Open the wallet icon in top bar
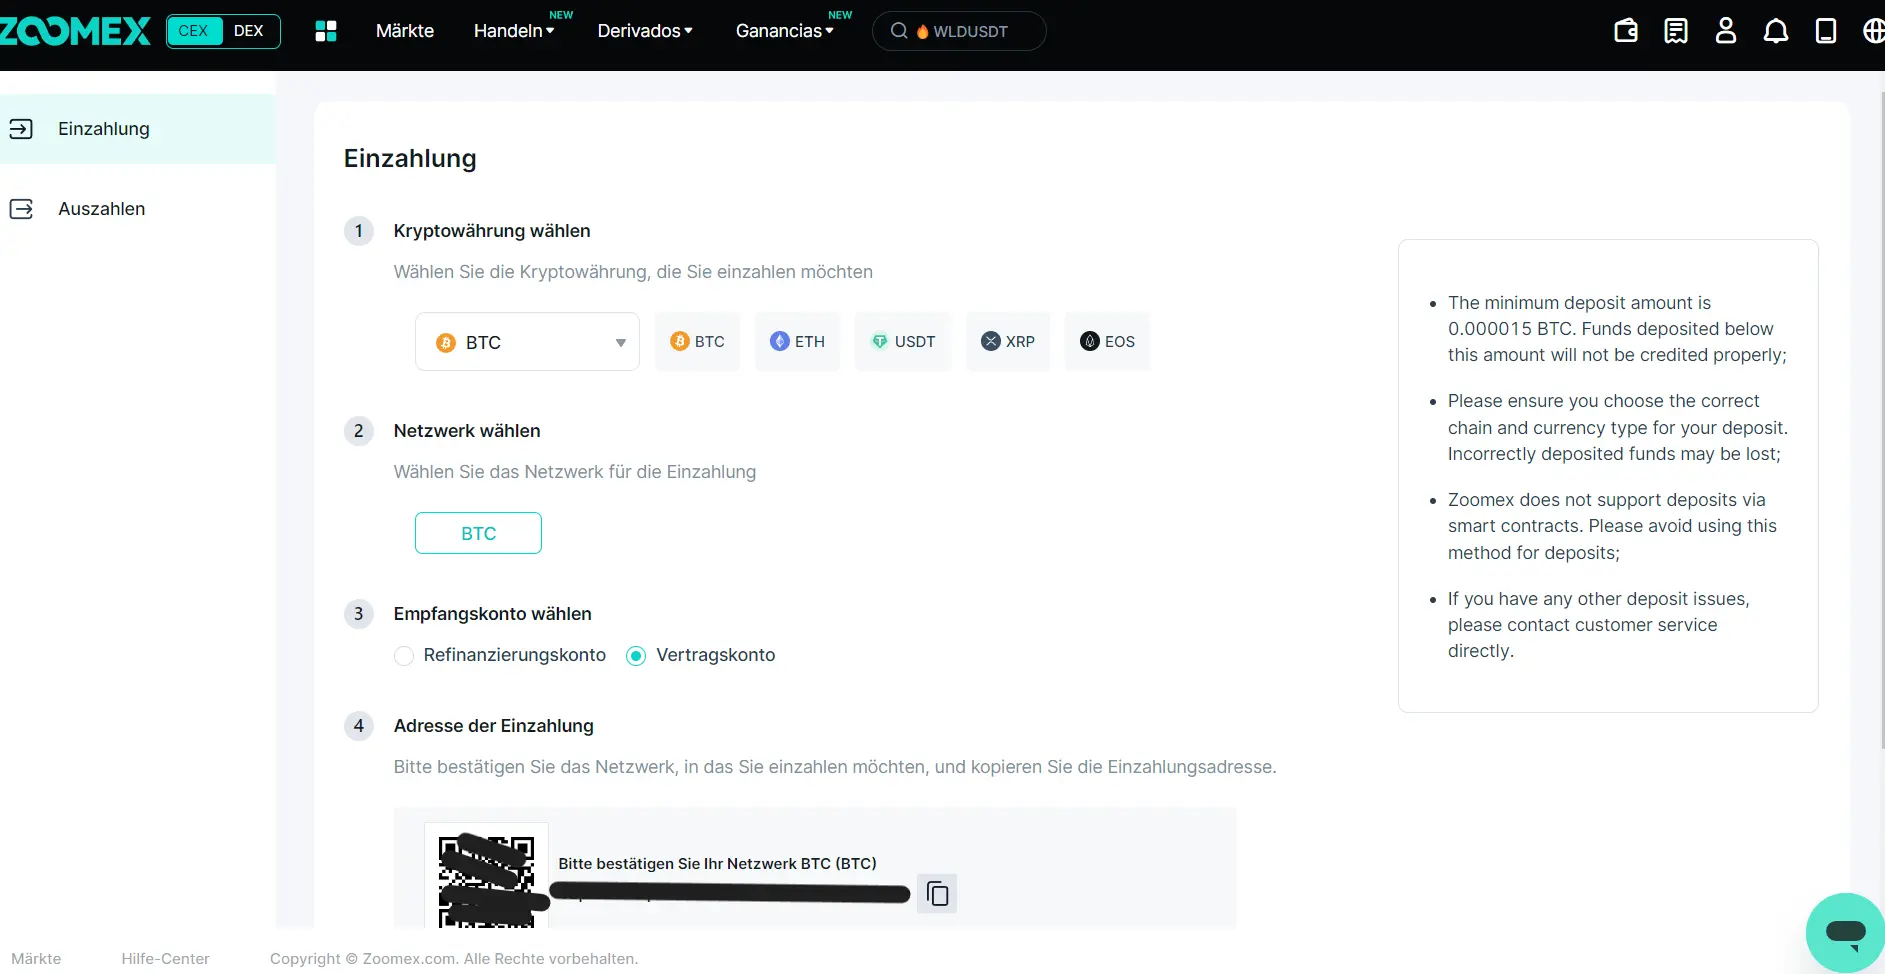Screen dimensions: 1885x974 point(1626,31)
